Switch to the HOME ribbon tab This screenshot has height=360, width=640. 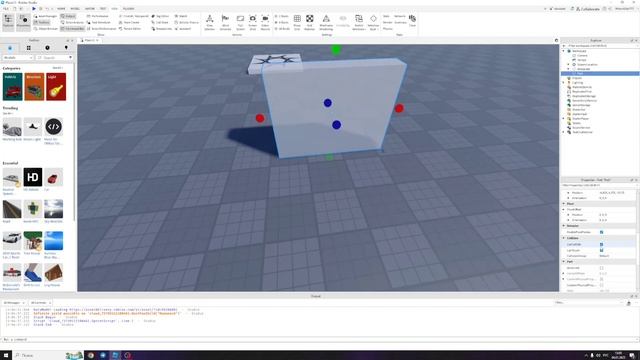pos(61,9)
